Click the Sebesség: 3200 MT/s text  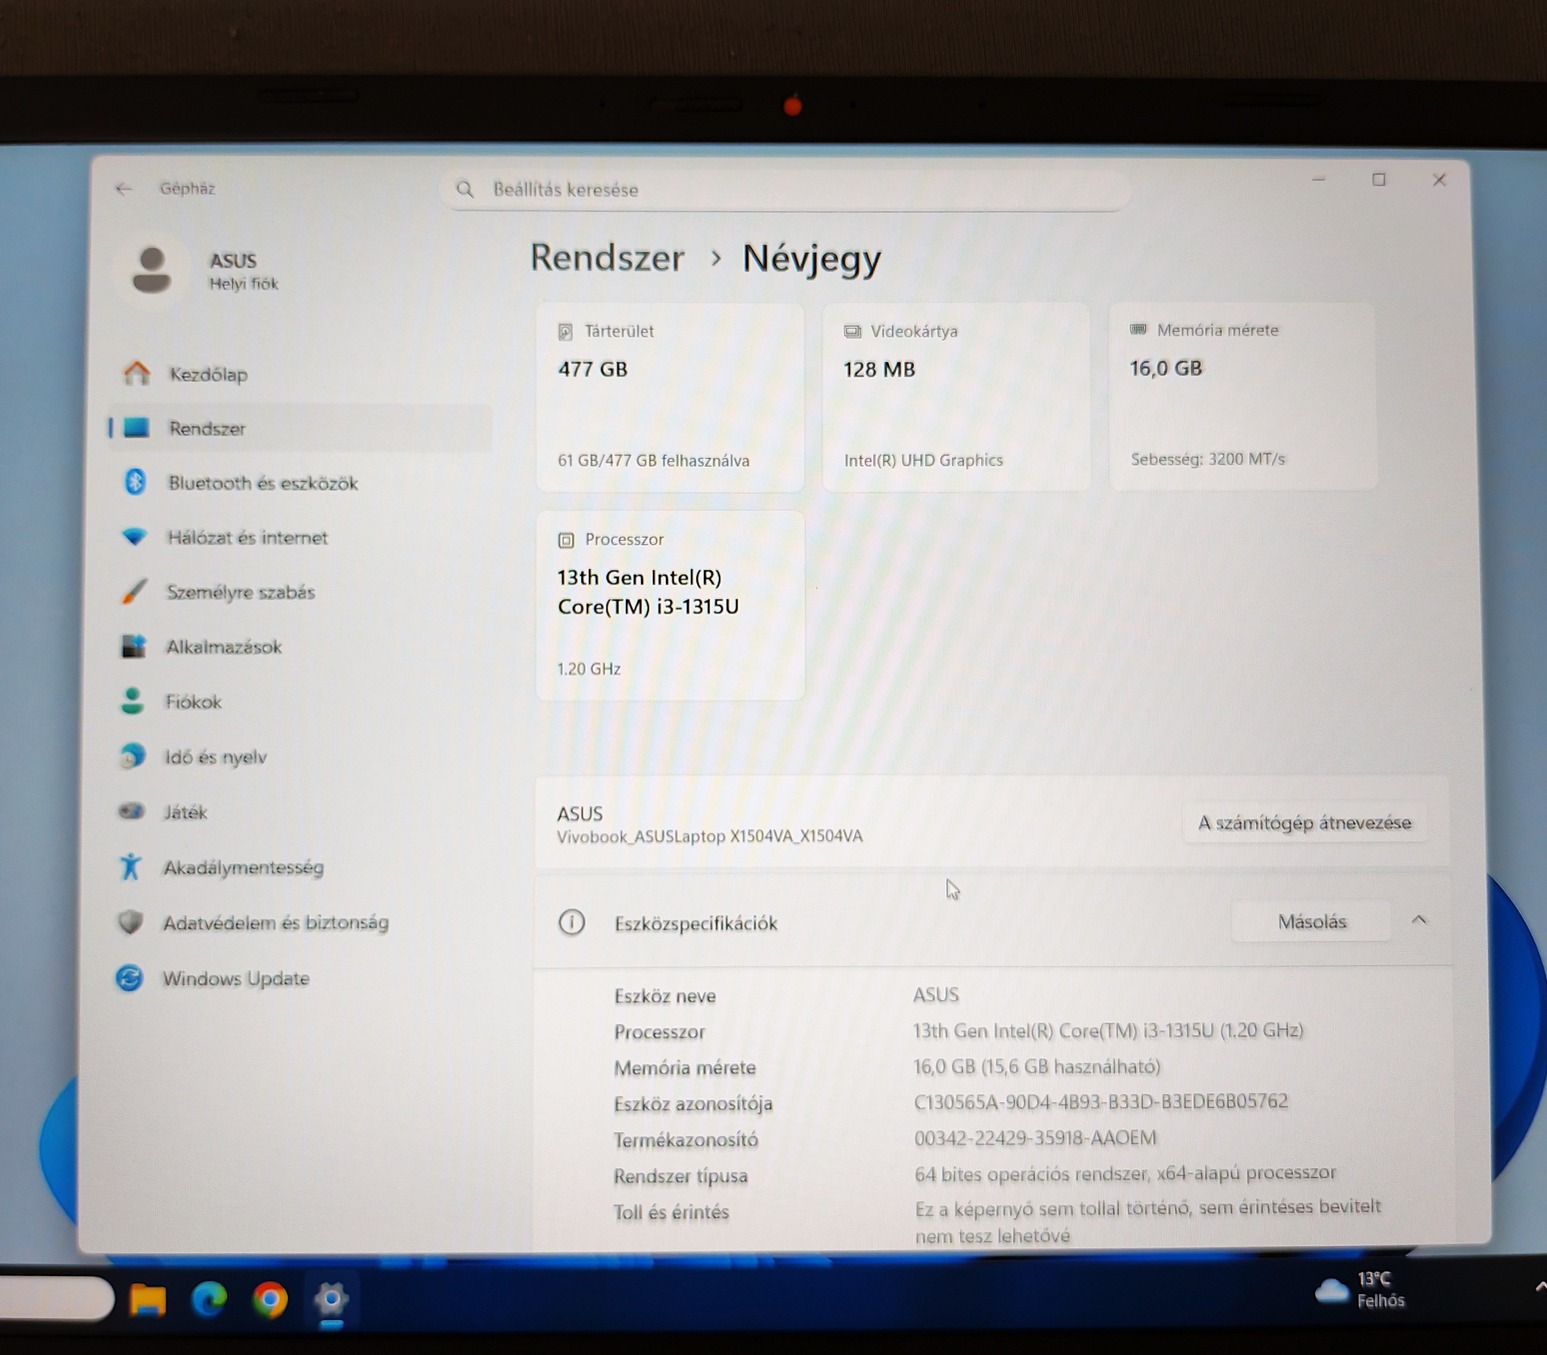[1208, 459]
